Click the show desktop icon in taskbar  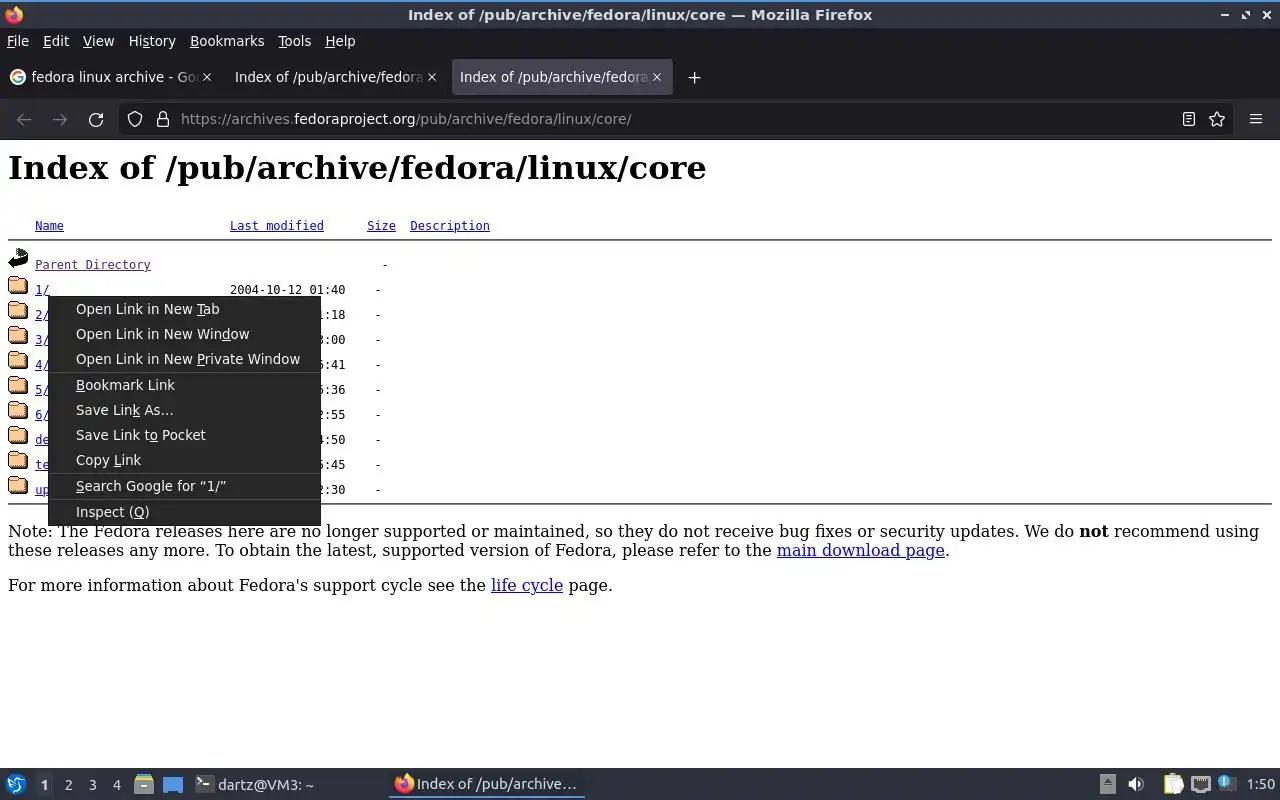tap(173, 784)
